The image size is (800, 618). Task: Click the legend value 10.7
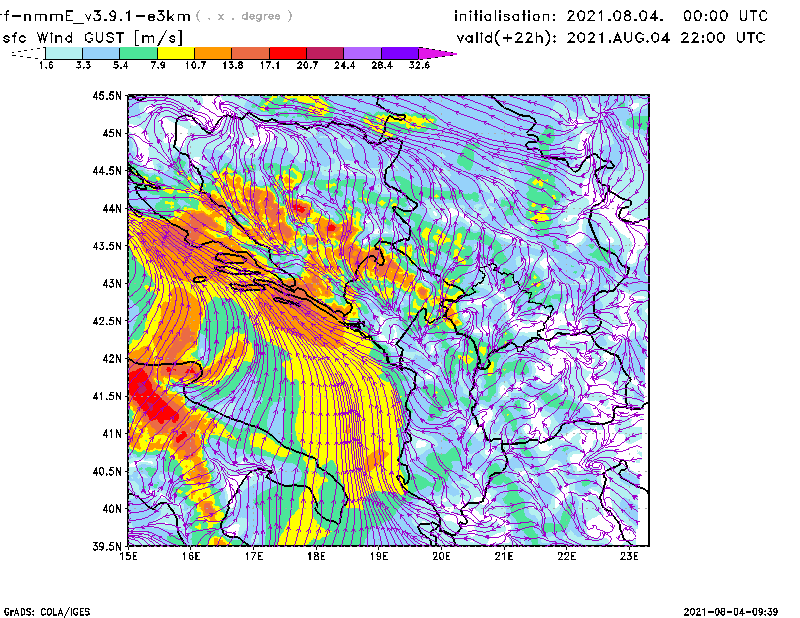(195, 65)
